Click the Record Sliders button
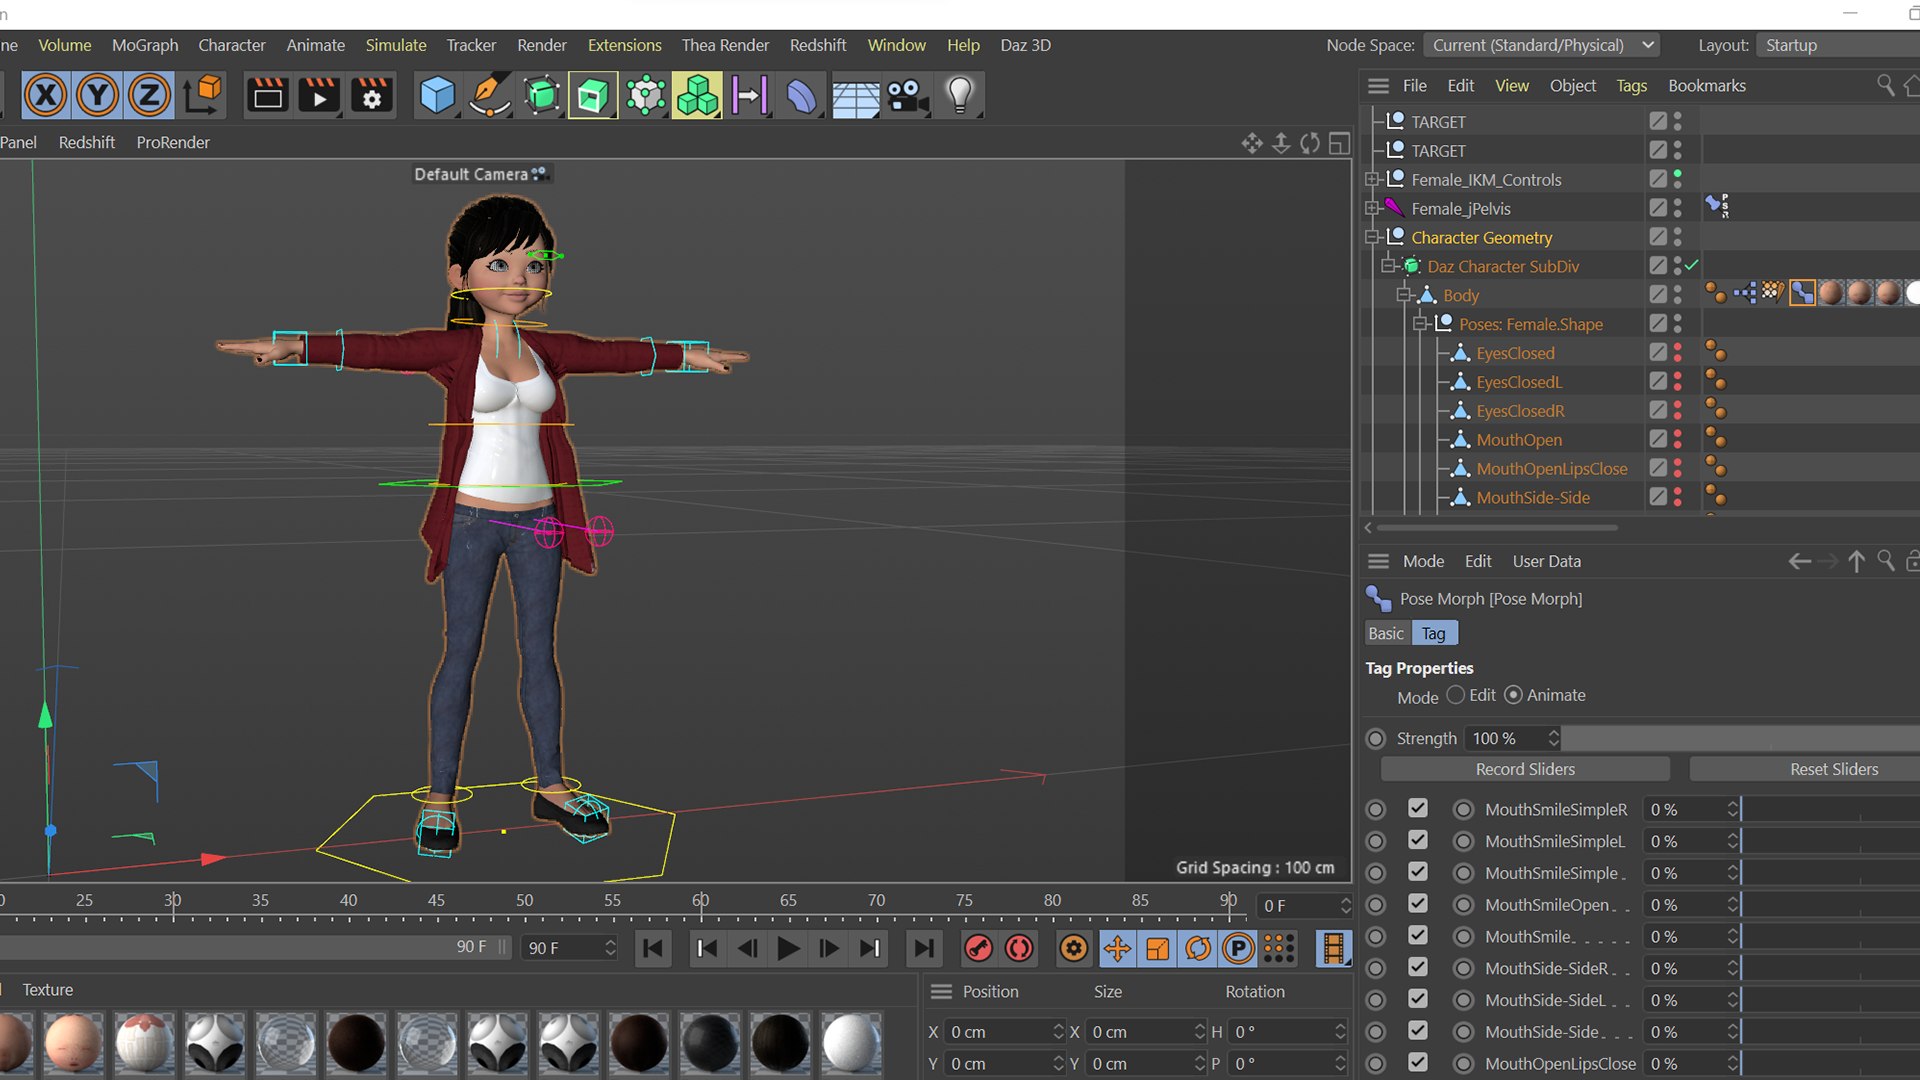This screenshot has width=1920, height=1080. coord(1525,769)
